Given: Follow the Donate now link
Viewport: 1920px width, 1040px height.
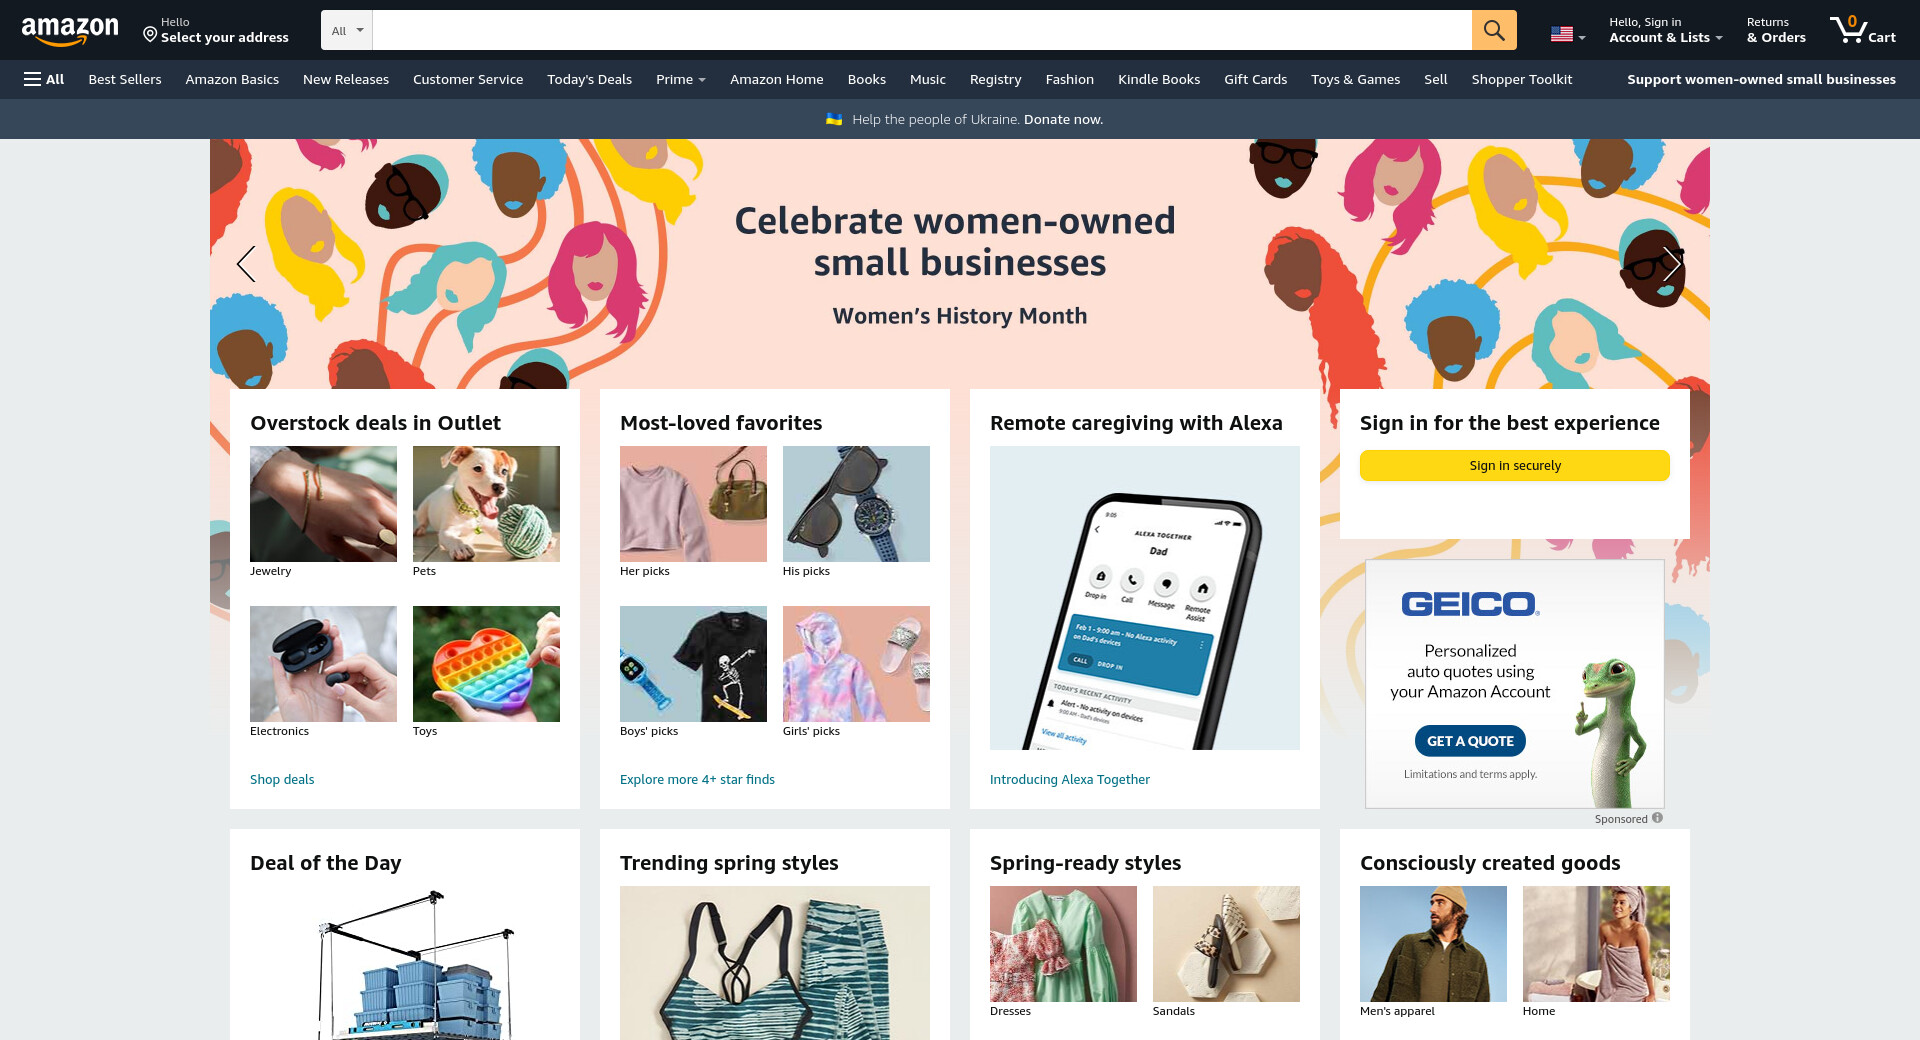Looking at the screenshot, I should [x=1063, y=119].
